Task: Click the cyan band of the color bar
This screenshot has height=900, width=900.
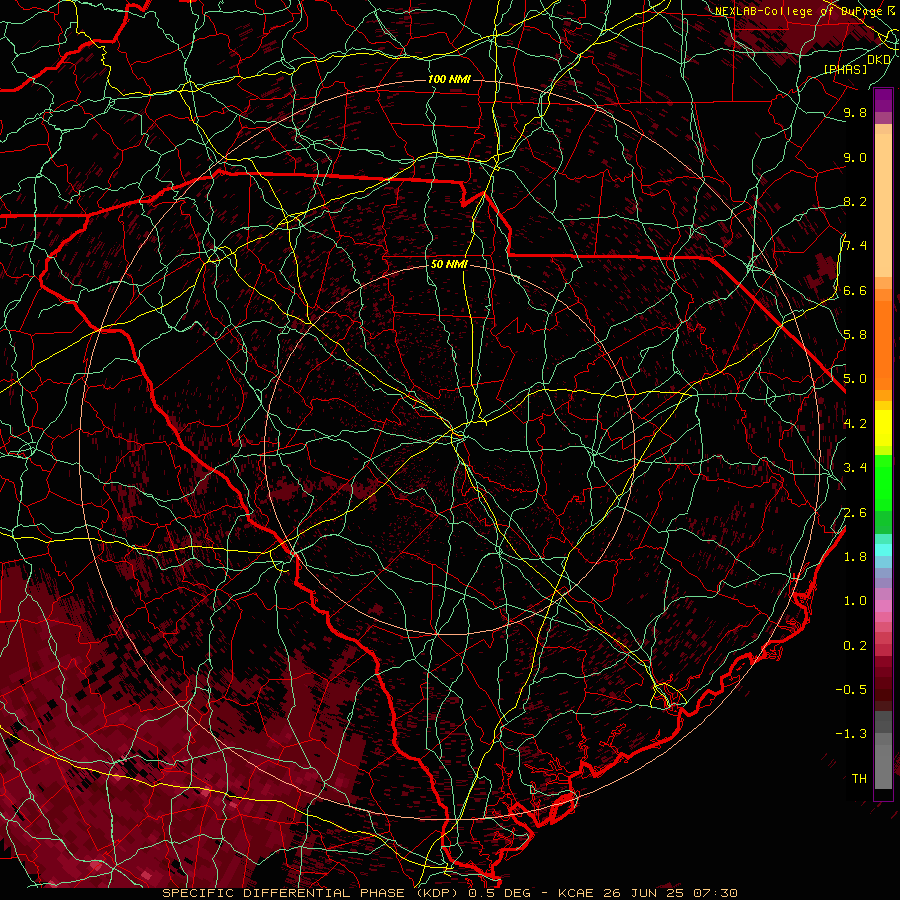Action: click(x=883, y=550)
